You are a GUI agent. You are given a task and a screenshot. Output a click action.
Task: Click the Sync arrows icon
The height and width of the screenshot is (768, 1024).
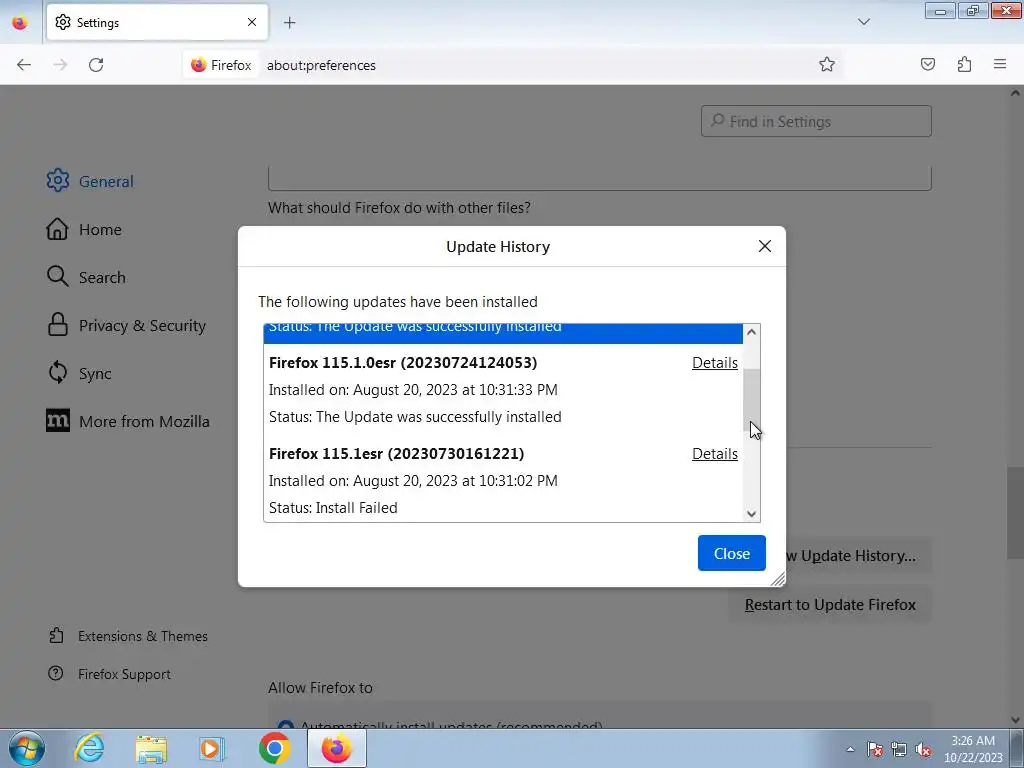point(57,373)
